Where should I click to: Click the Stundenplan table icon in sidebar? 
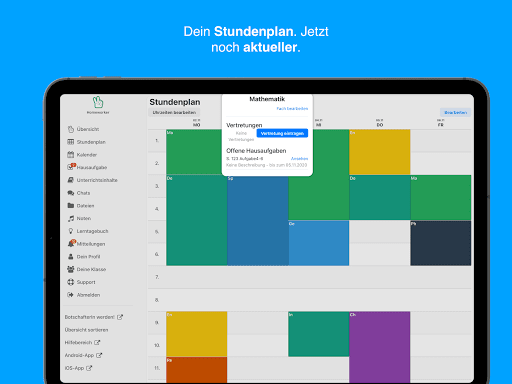pyautogui.click(x=71, y=142)
